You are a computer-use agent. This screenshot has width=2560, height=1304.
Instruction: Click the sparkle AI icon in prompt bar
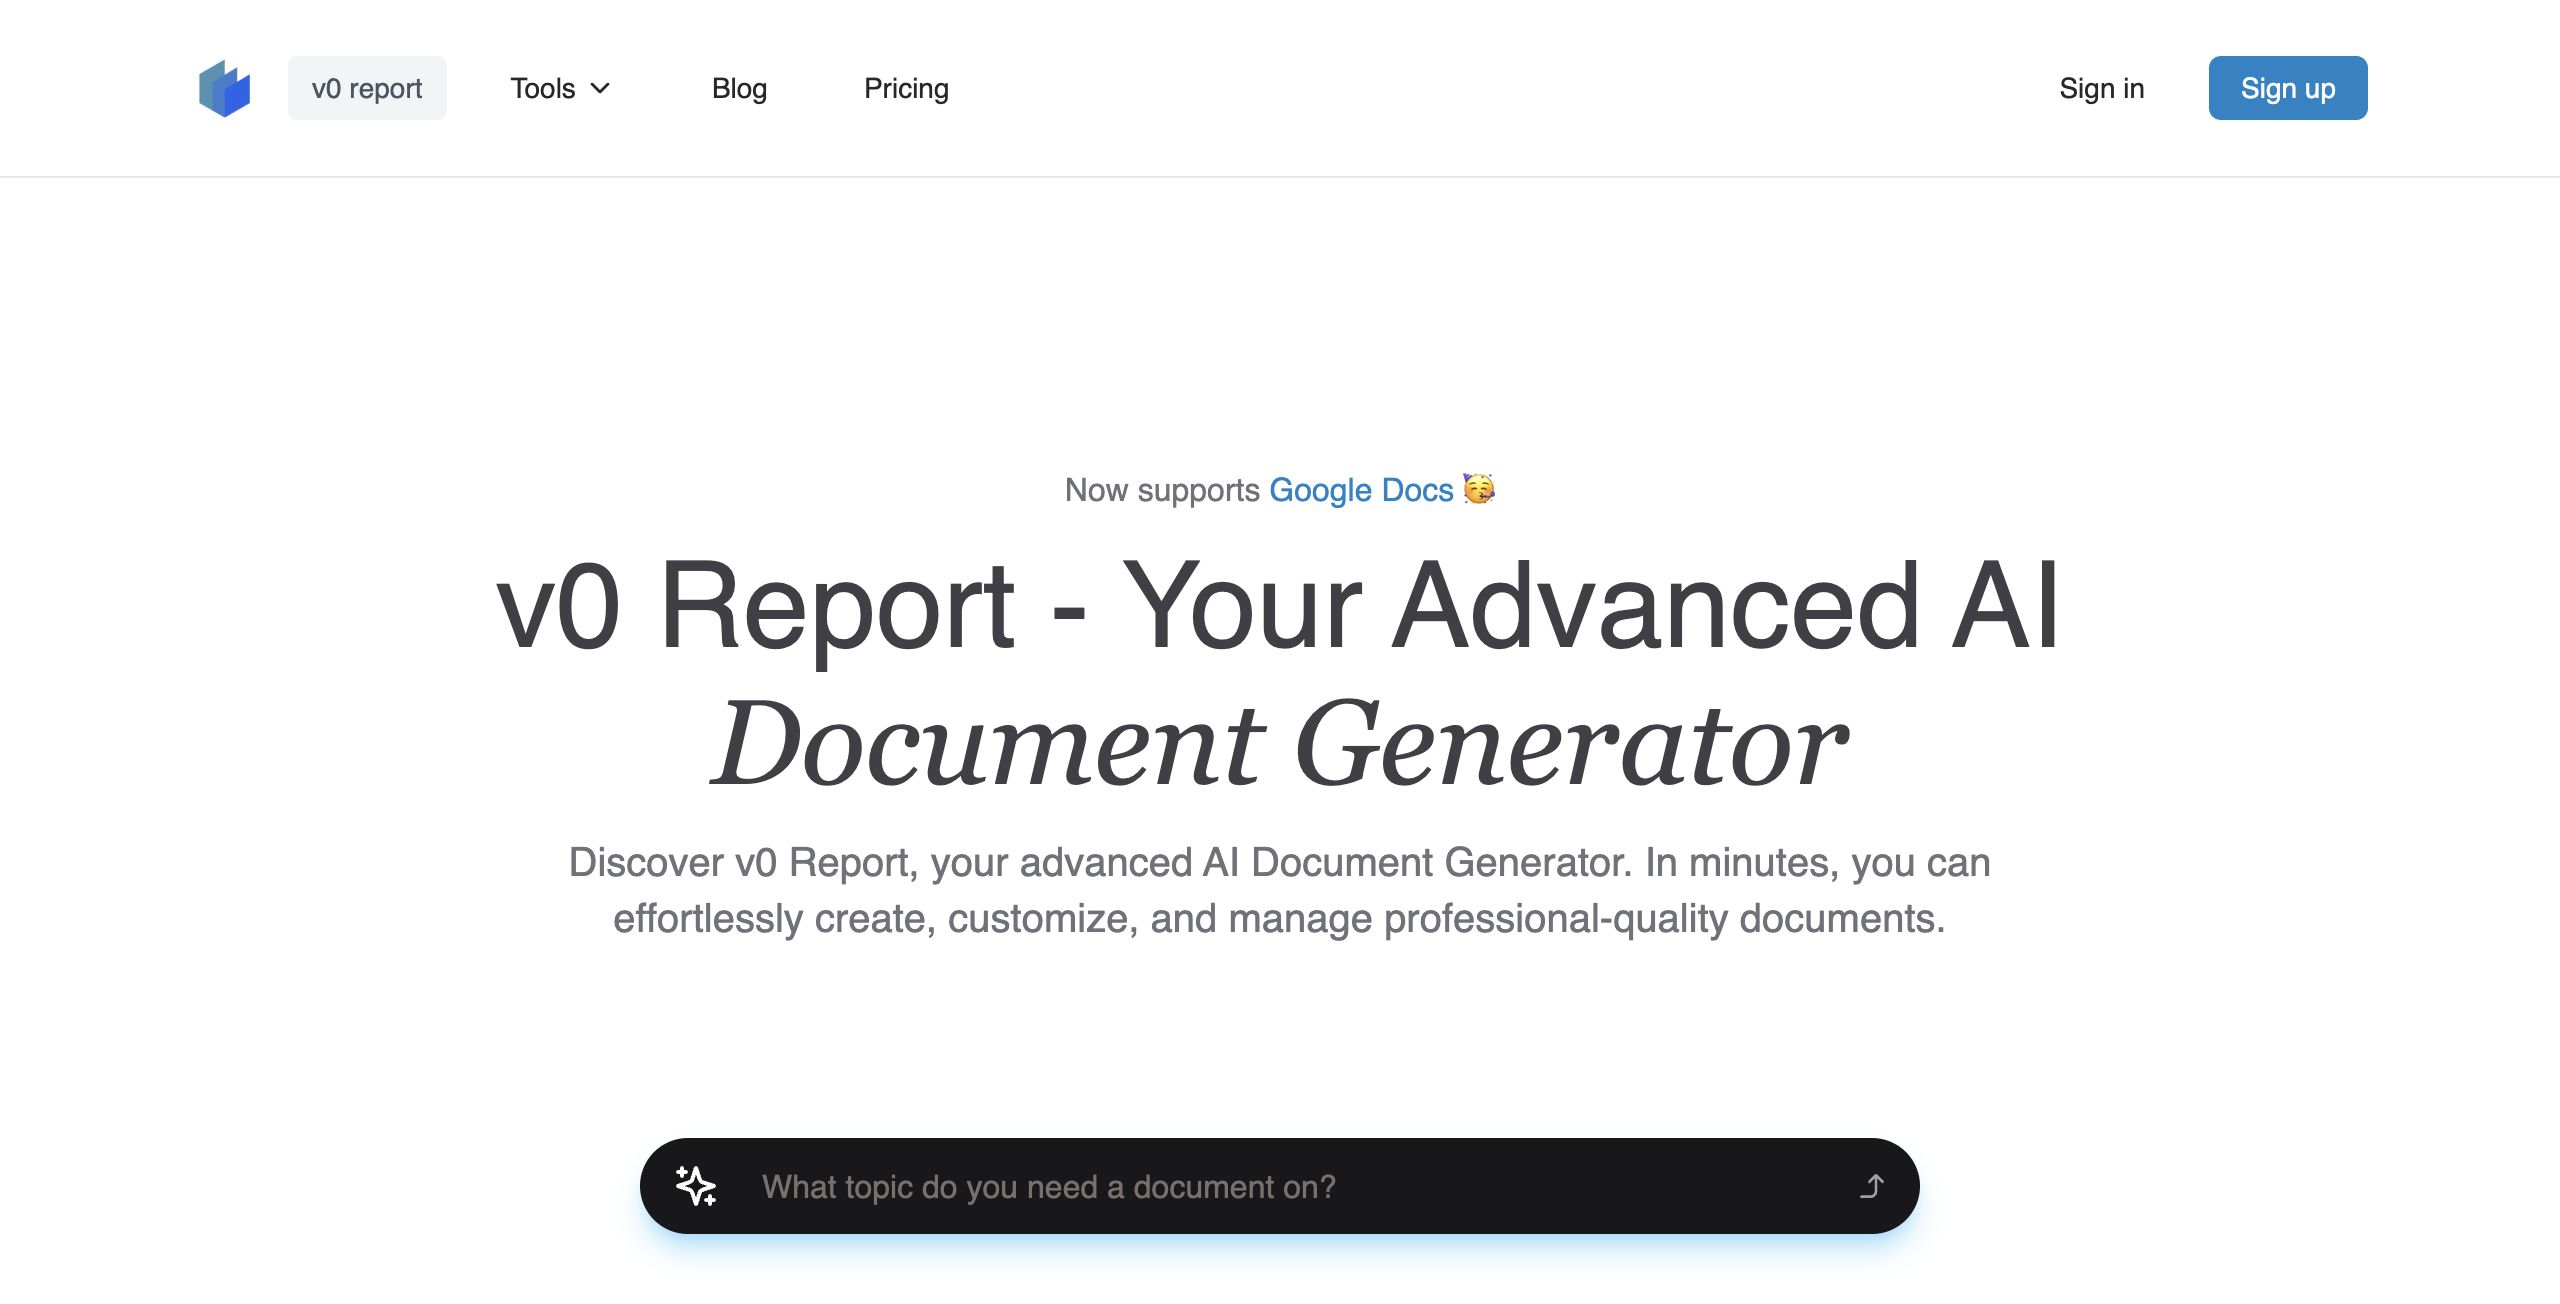696,1186
